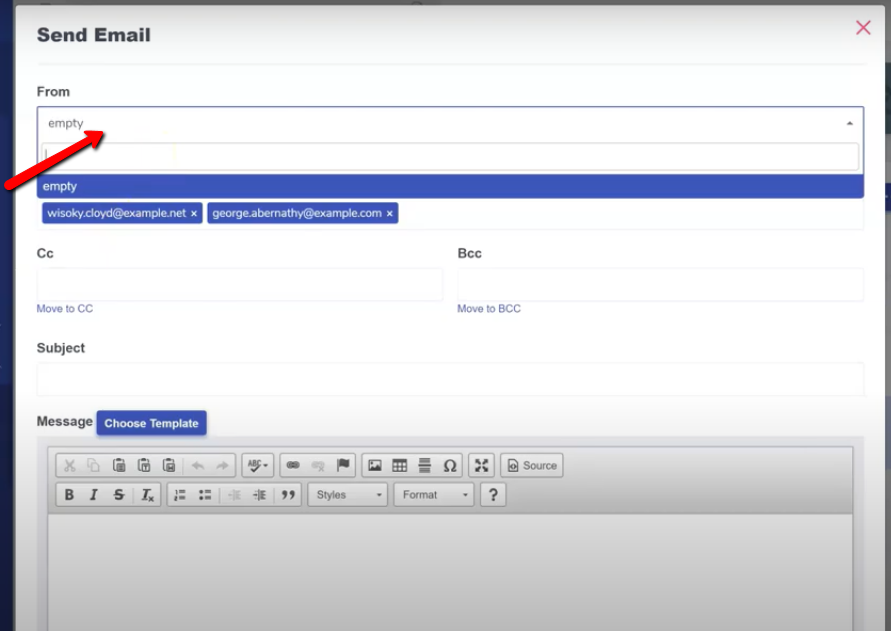Toggle italic formatting in editor
The image size is (891, 631).
pos(94,495)
